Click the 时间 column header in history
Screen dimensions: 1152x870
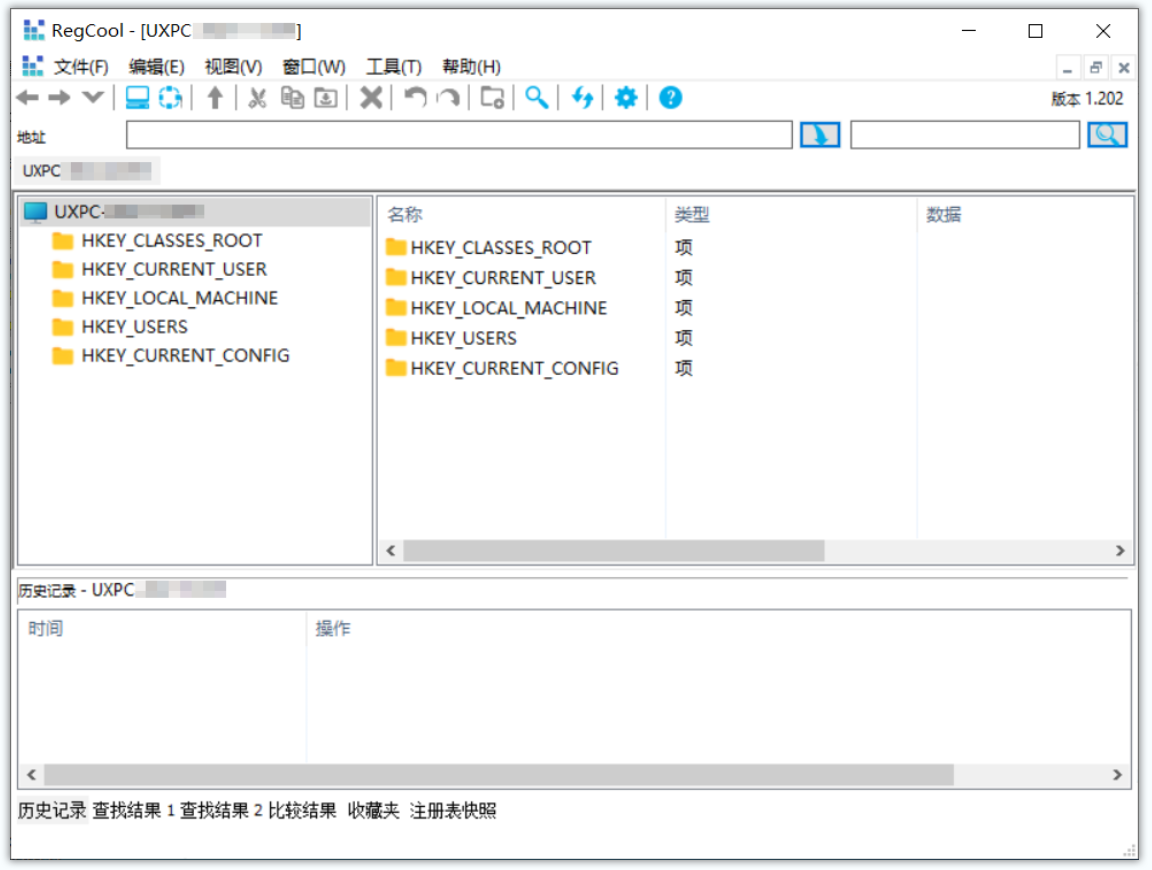point(162,629)
